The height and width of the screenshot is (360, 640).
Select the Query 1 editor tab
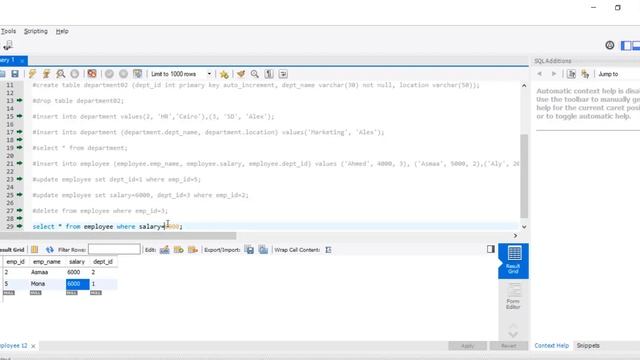tap(8, 60)
